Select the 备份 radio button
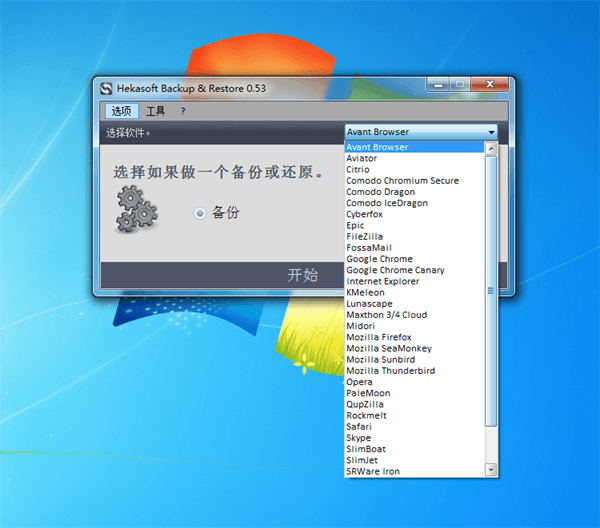Image resolution: width=600 pixels, height=528 pixels. pyautogui.click(x=201, y=213)
